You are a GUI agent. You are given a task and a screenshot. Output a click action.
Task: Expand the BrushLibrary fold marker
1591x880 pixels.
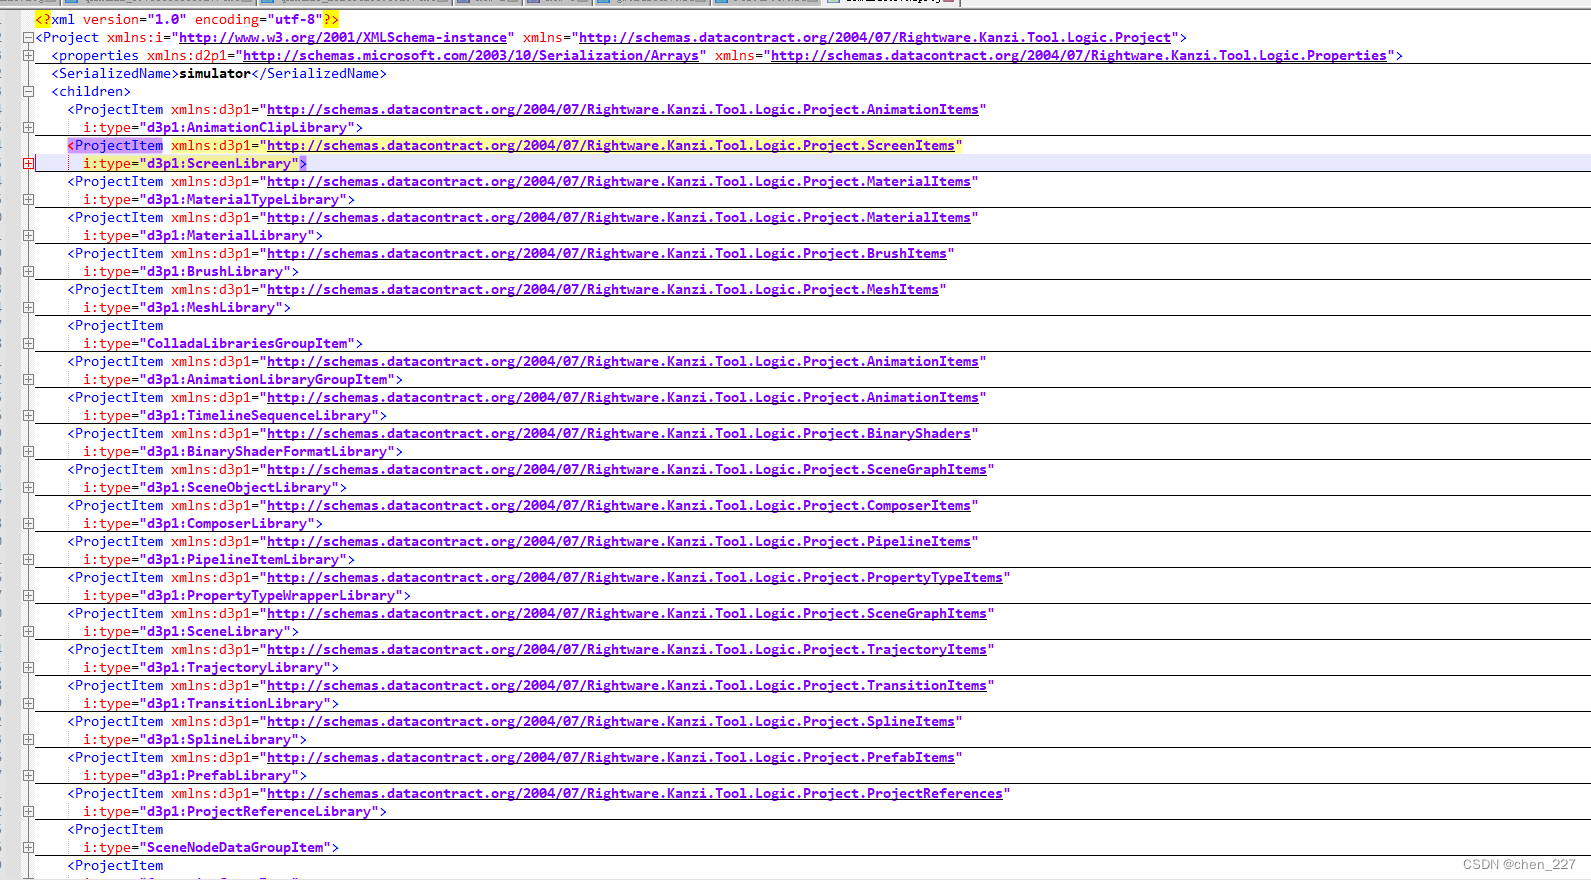(x=28, y=272)
